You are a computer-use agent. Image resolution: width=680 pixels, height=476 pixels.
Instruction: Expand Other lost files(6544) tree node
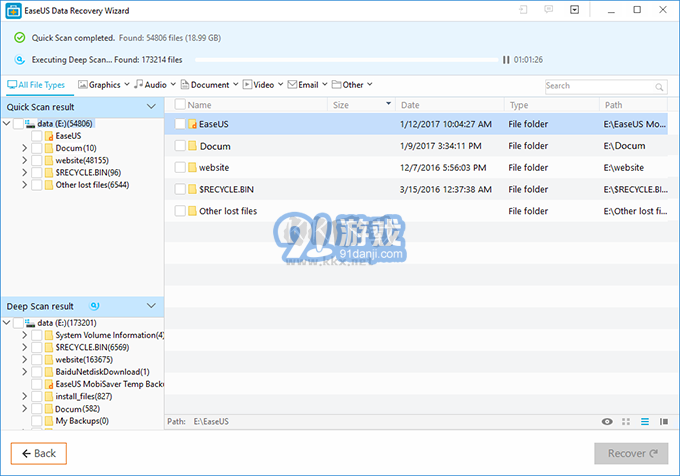(24, 185)
